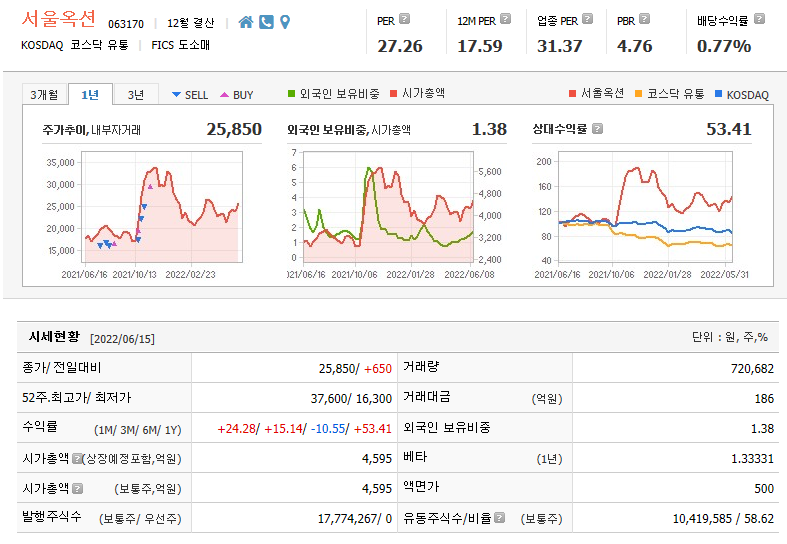This screenshot has height=544, width=787.
Task: Click blue KOSDAQ legend swatch
Action: [718, 93]
